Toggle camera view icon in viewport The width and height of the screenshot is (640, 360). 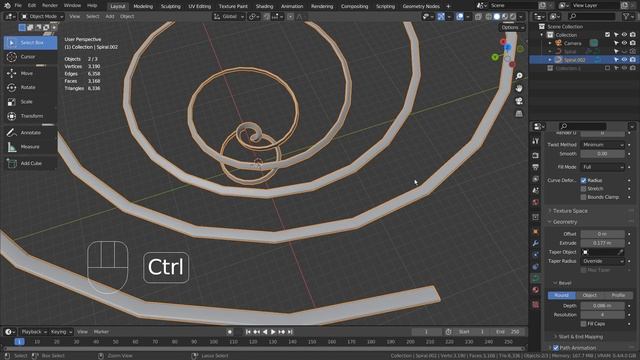pos(519,101)
